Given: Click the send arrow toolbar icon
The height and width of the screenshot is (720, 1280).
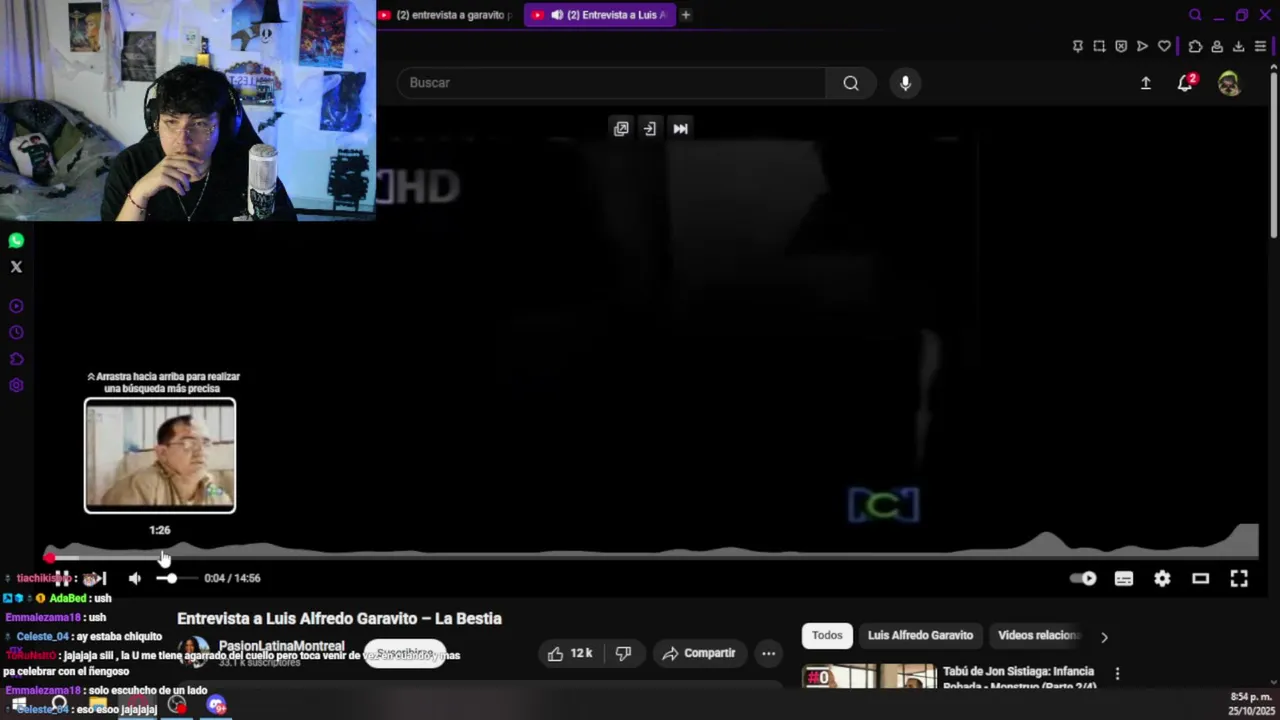Looking at the screenshot, I should (1142, 46).
